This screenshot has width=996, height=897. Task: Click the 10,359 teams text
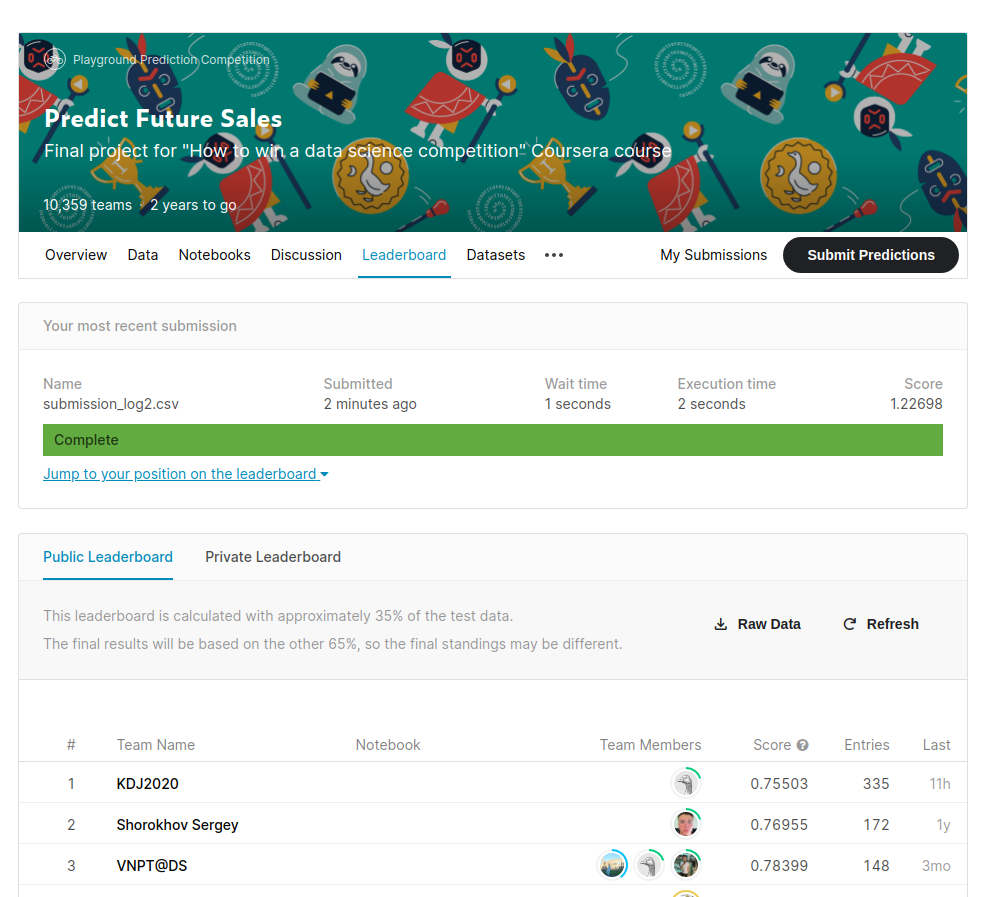(88, 205)
